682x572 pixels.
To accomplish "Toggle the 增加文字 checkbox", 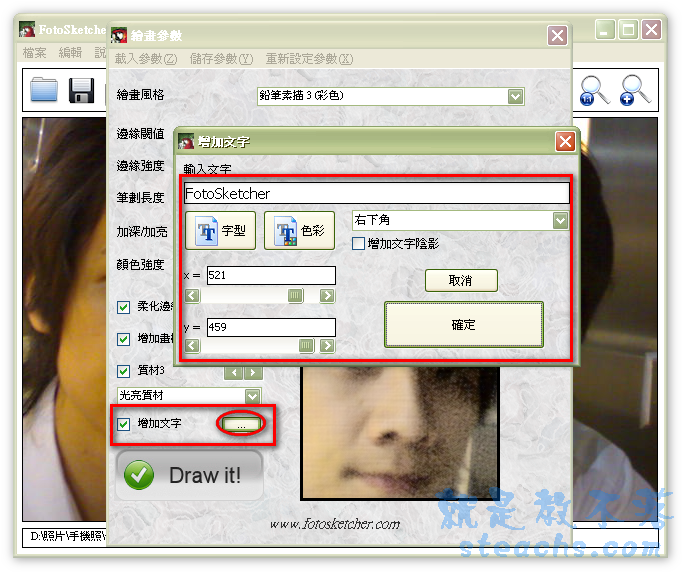I will coord(124,424).
